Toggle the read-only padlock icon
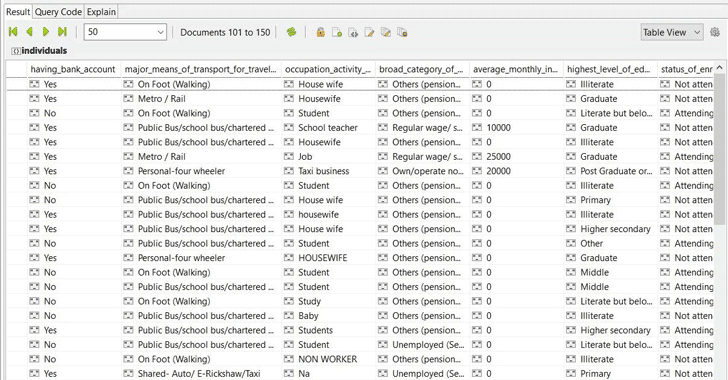728x380 pixels. click(x=320, y=32)
